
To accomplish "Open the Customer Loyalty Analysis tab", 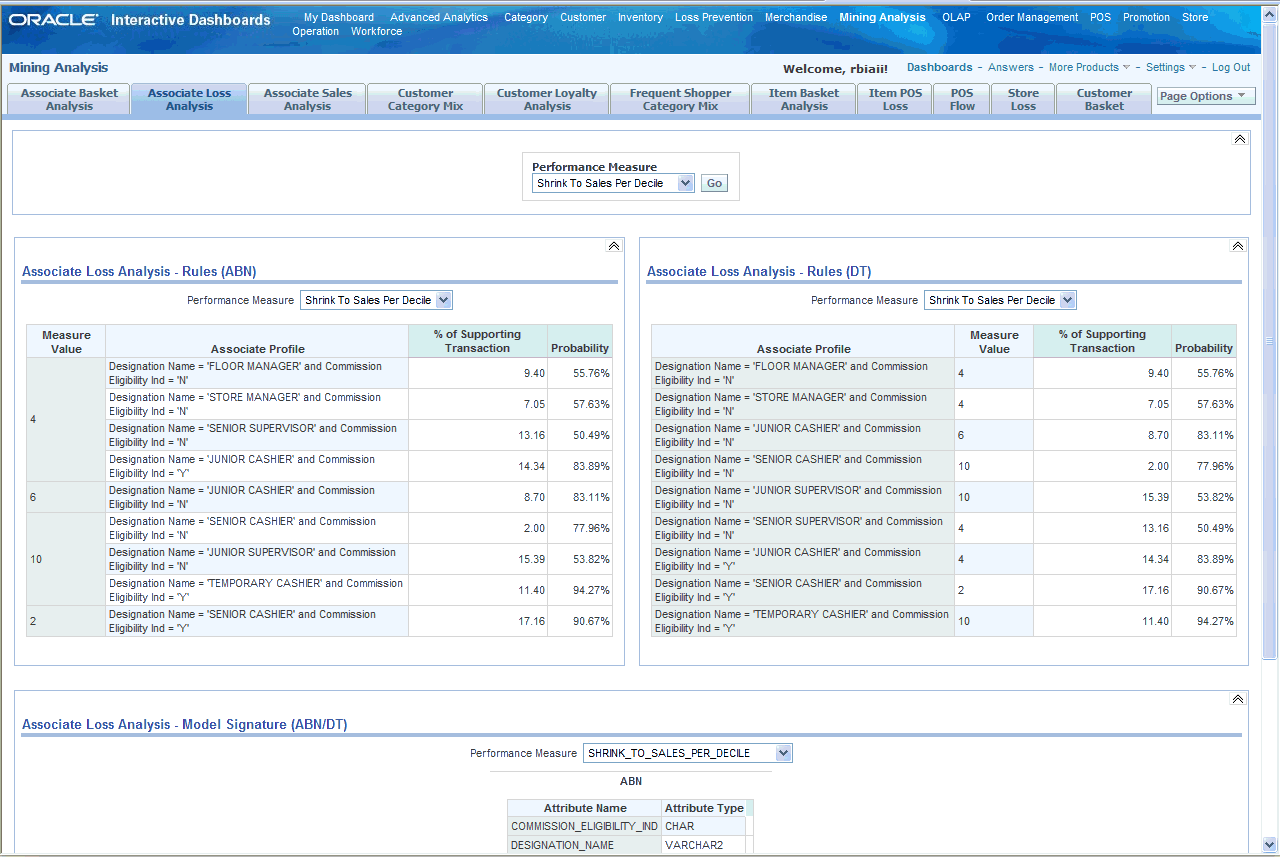I will (547, 99).
